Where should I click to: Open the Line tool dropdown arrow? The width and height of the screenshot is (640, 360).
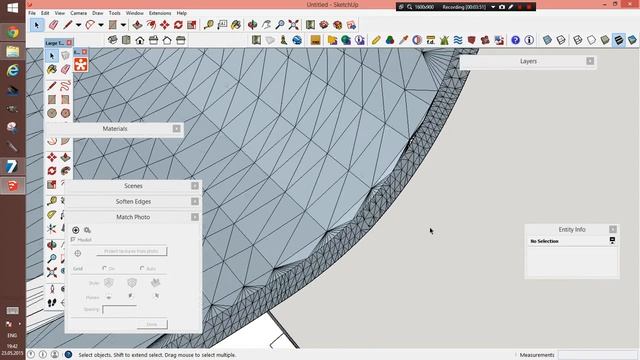tap(78, 25)
